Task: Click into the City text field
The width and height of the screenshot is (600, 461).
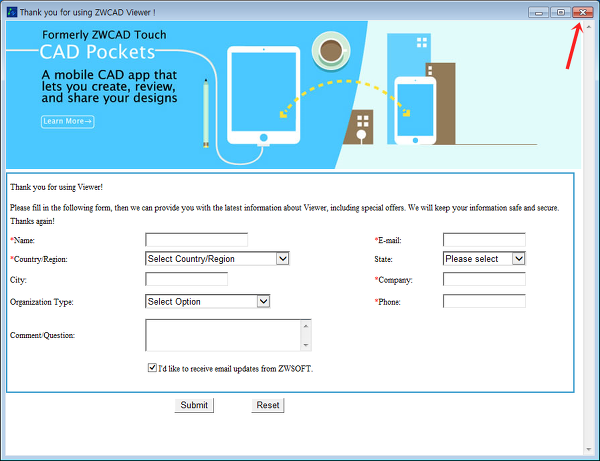Action: click(186, 279)
